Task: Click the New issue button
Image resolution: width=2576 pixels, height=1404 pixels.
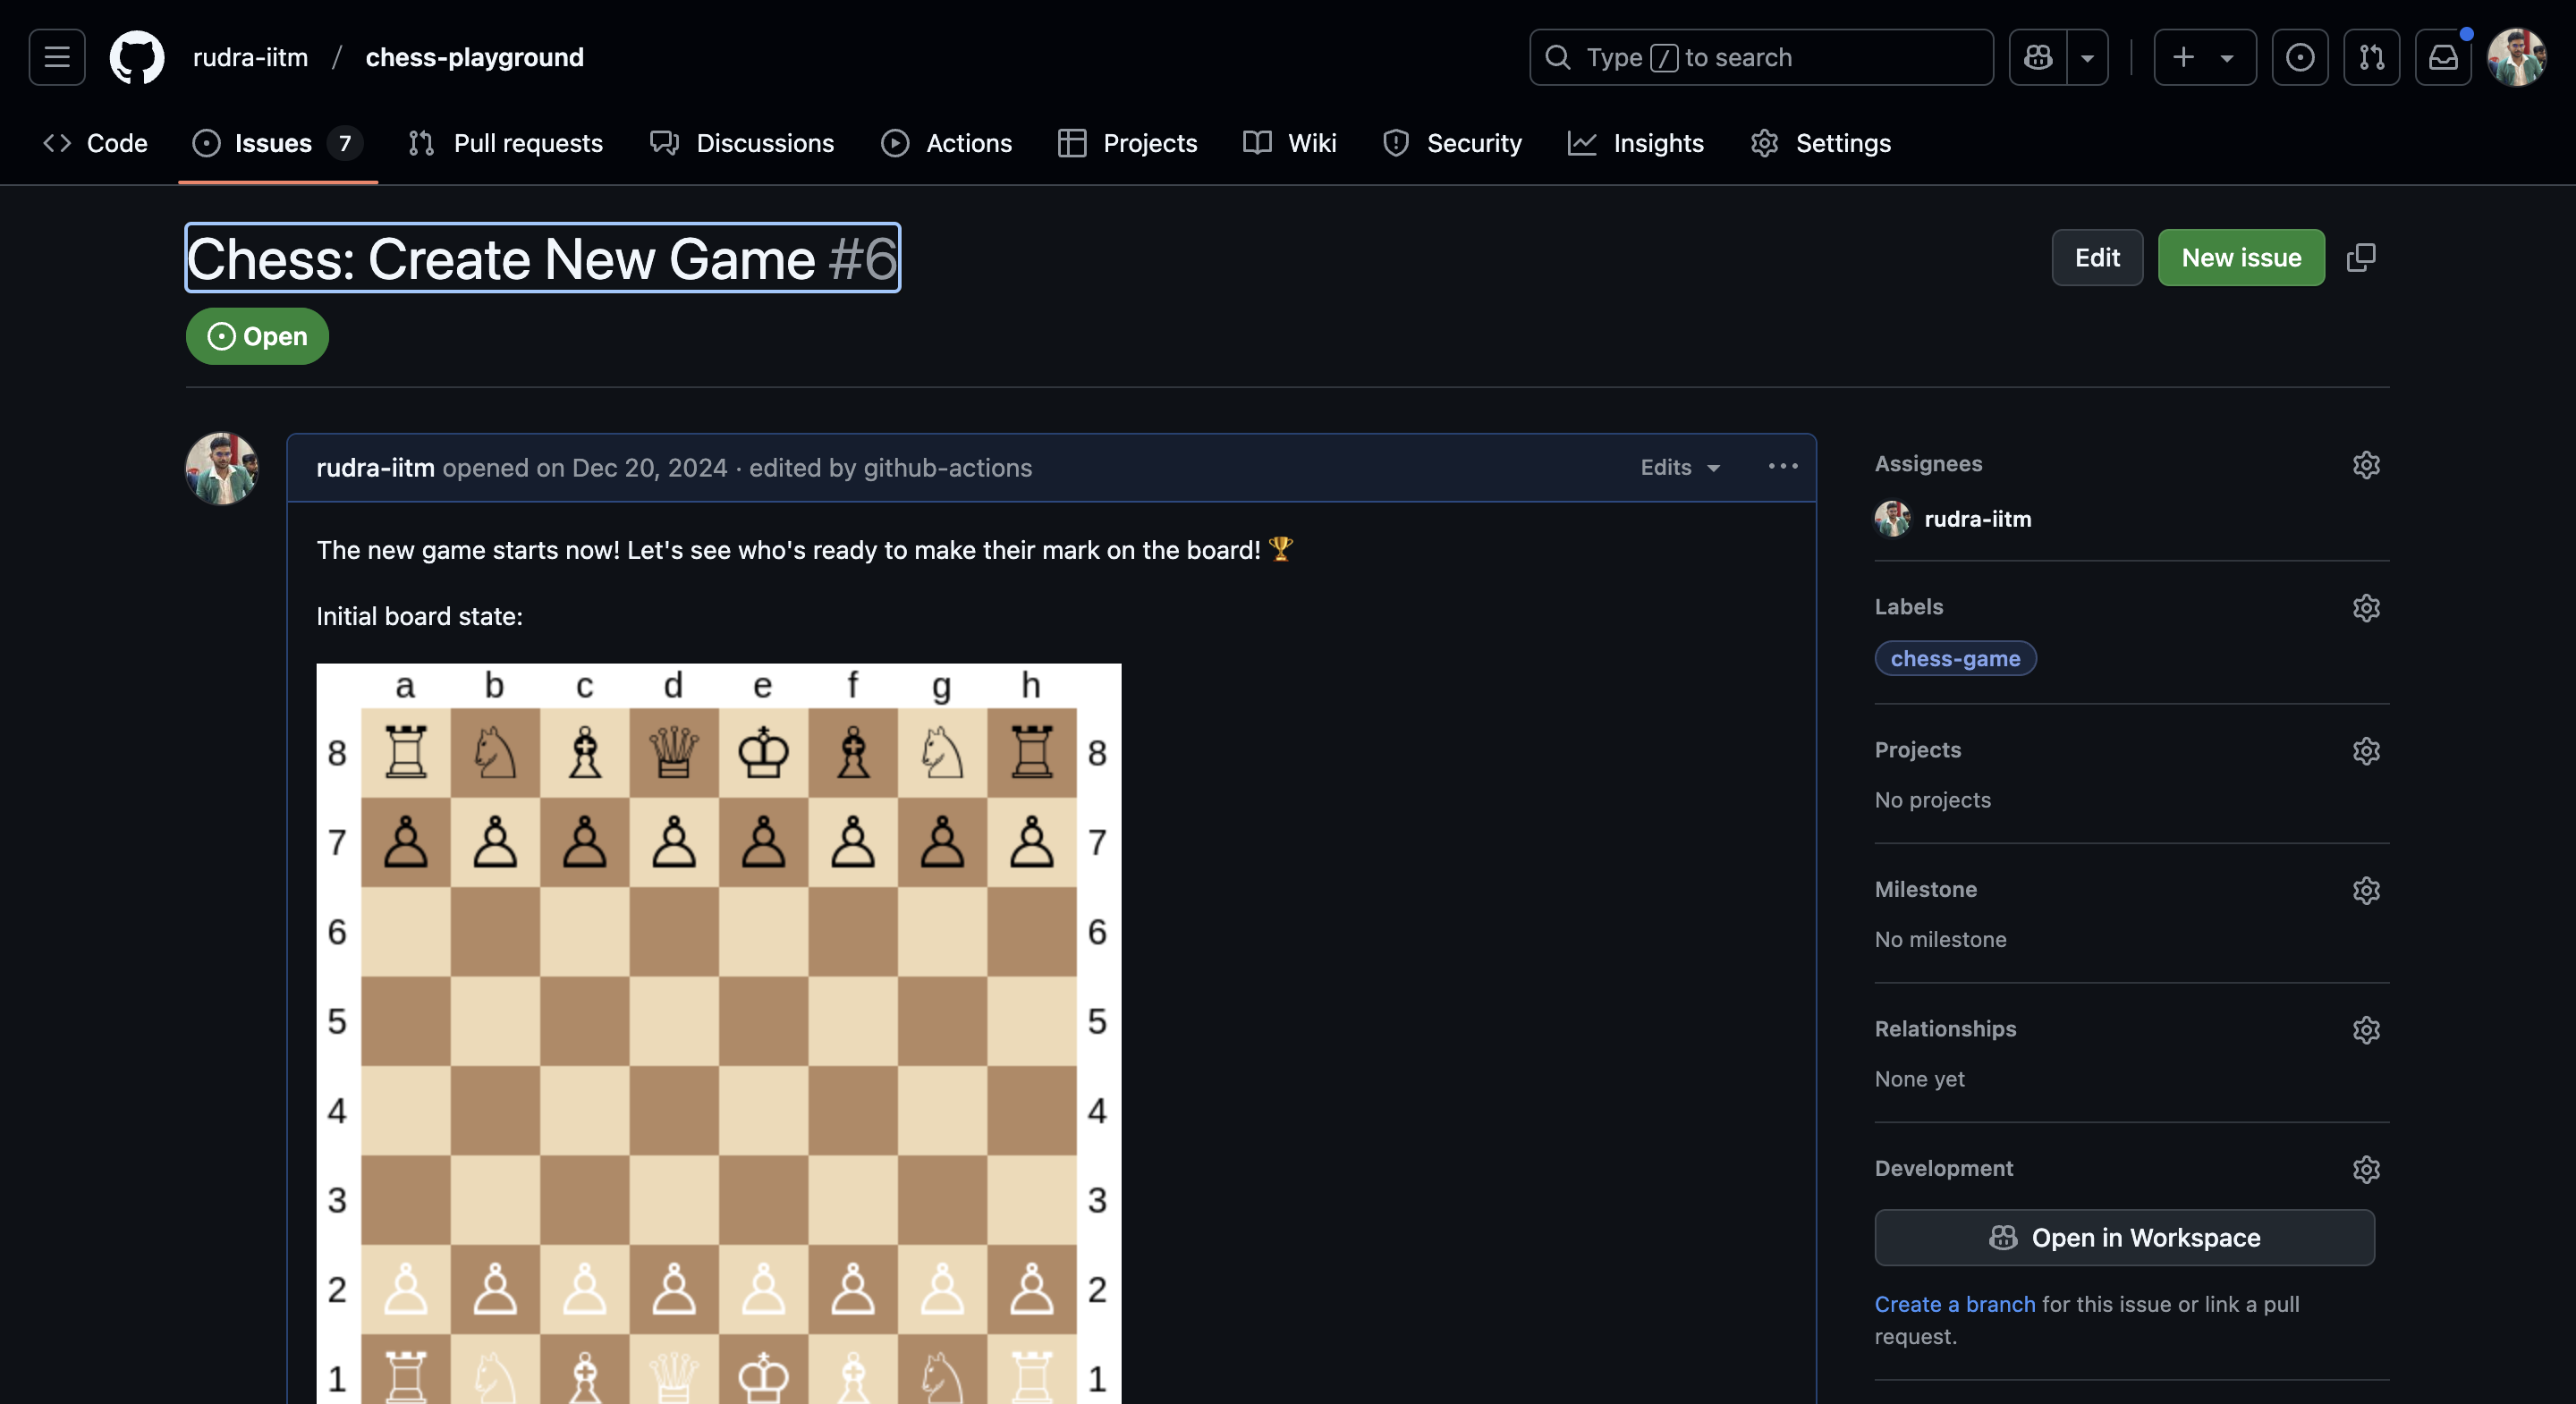Action: pos(2240,257)
